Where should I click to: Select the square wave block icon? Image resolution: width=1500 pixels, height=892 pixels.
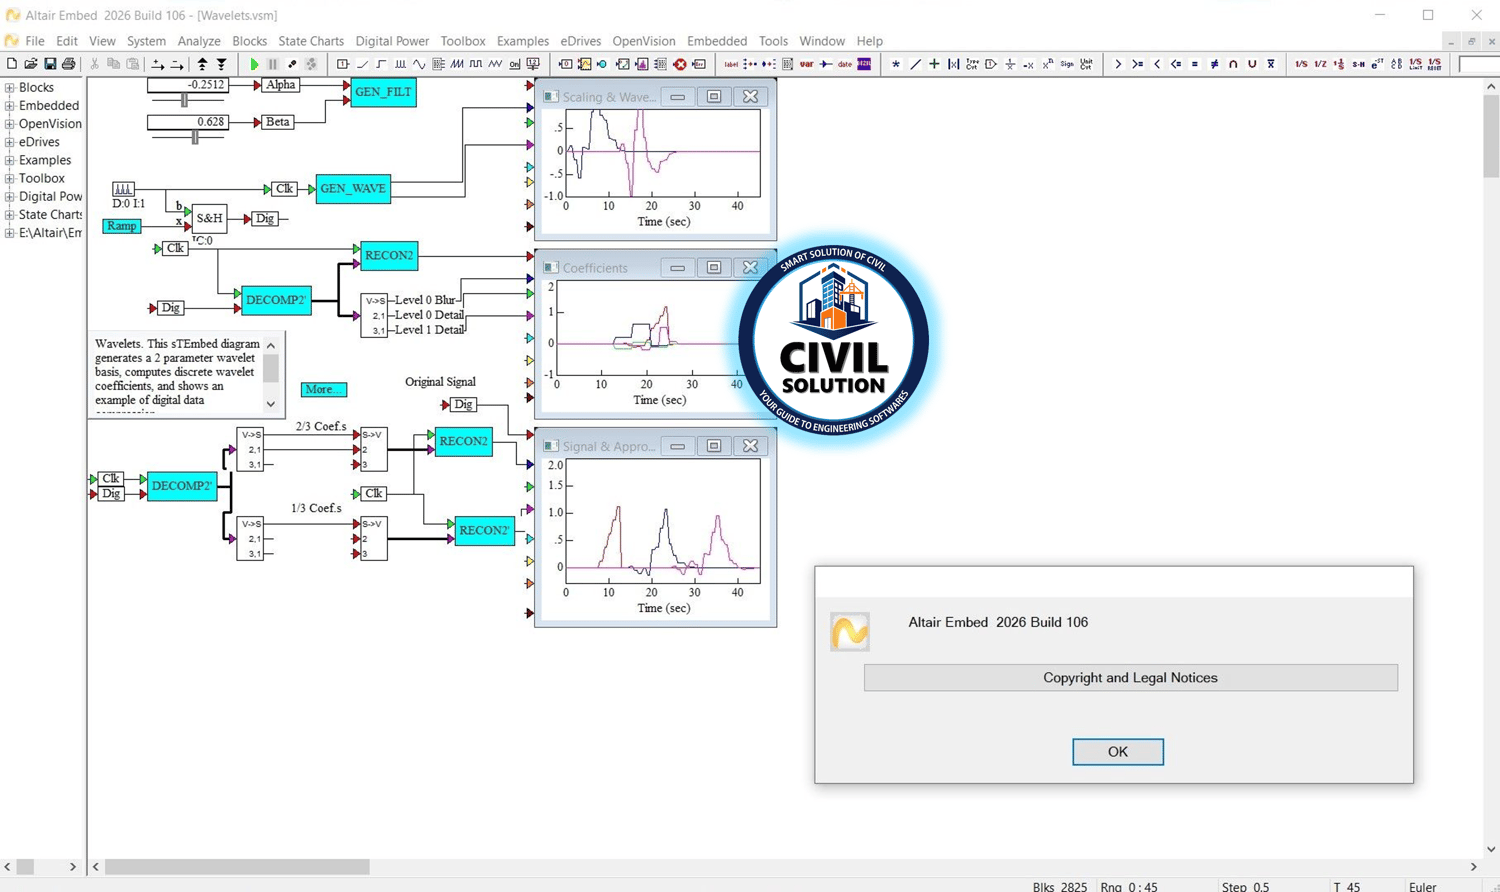coord(476,64)
